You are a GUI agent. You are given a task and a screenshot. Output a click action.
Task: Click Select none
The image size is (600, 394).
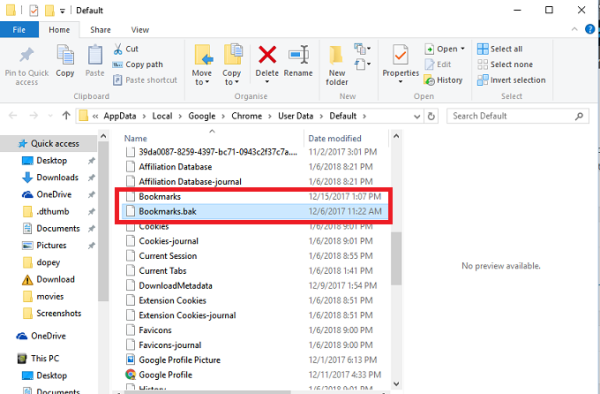[505, 64]
